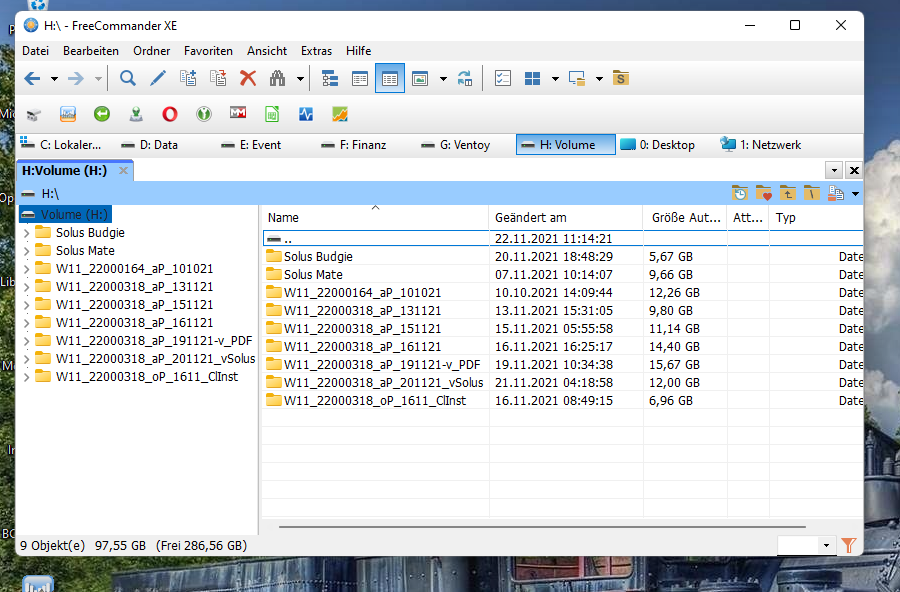The width and height of the screenshot is (900, 592).
Task: Click the orange filter funnel icon
Action: point(848,545)
